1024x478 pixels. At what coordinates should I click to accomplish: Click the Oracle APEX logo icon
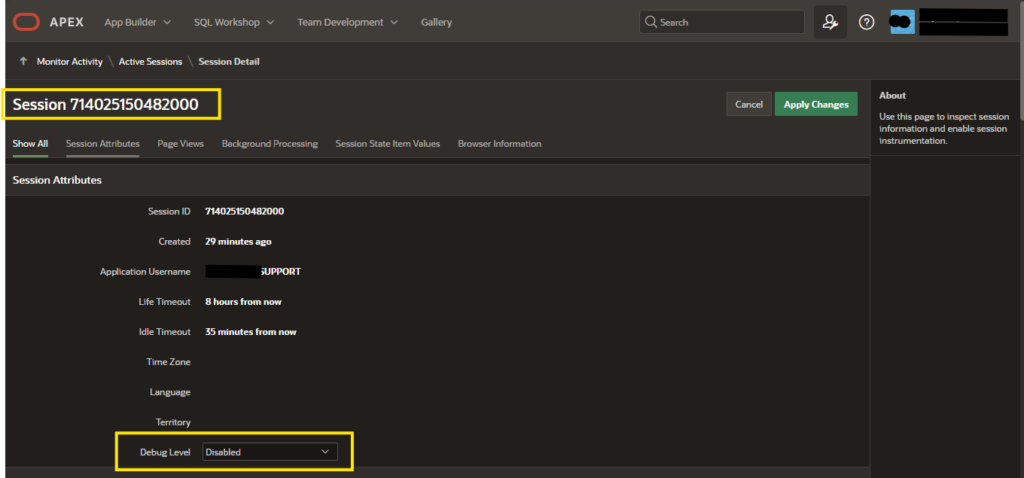[26, 22]
